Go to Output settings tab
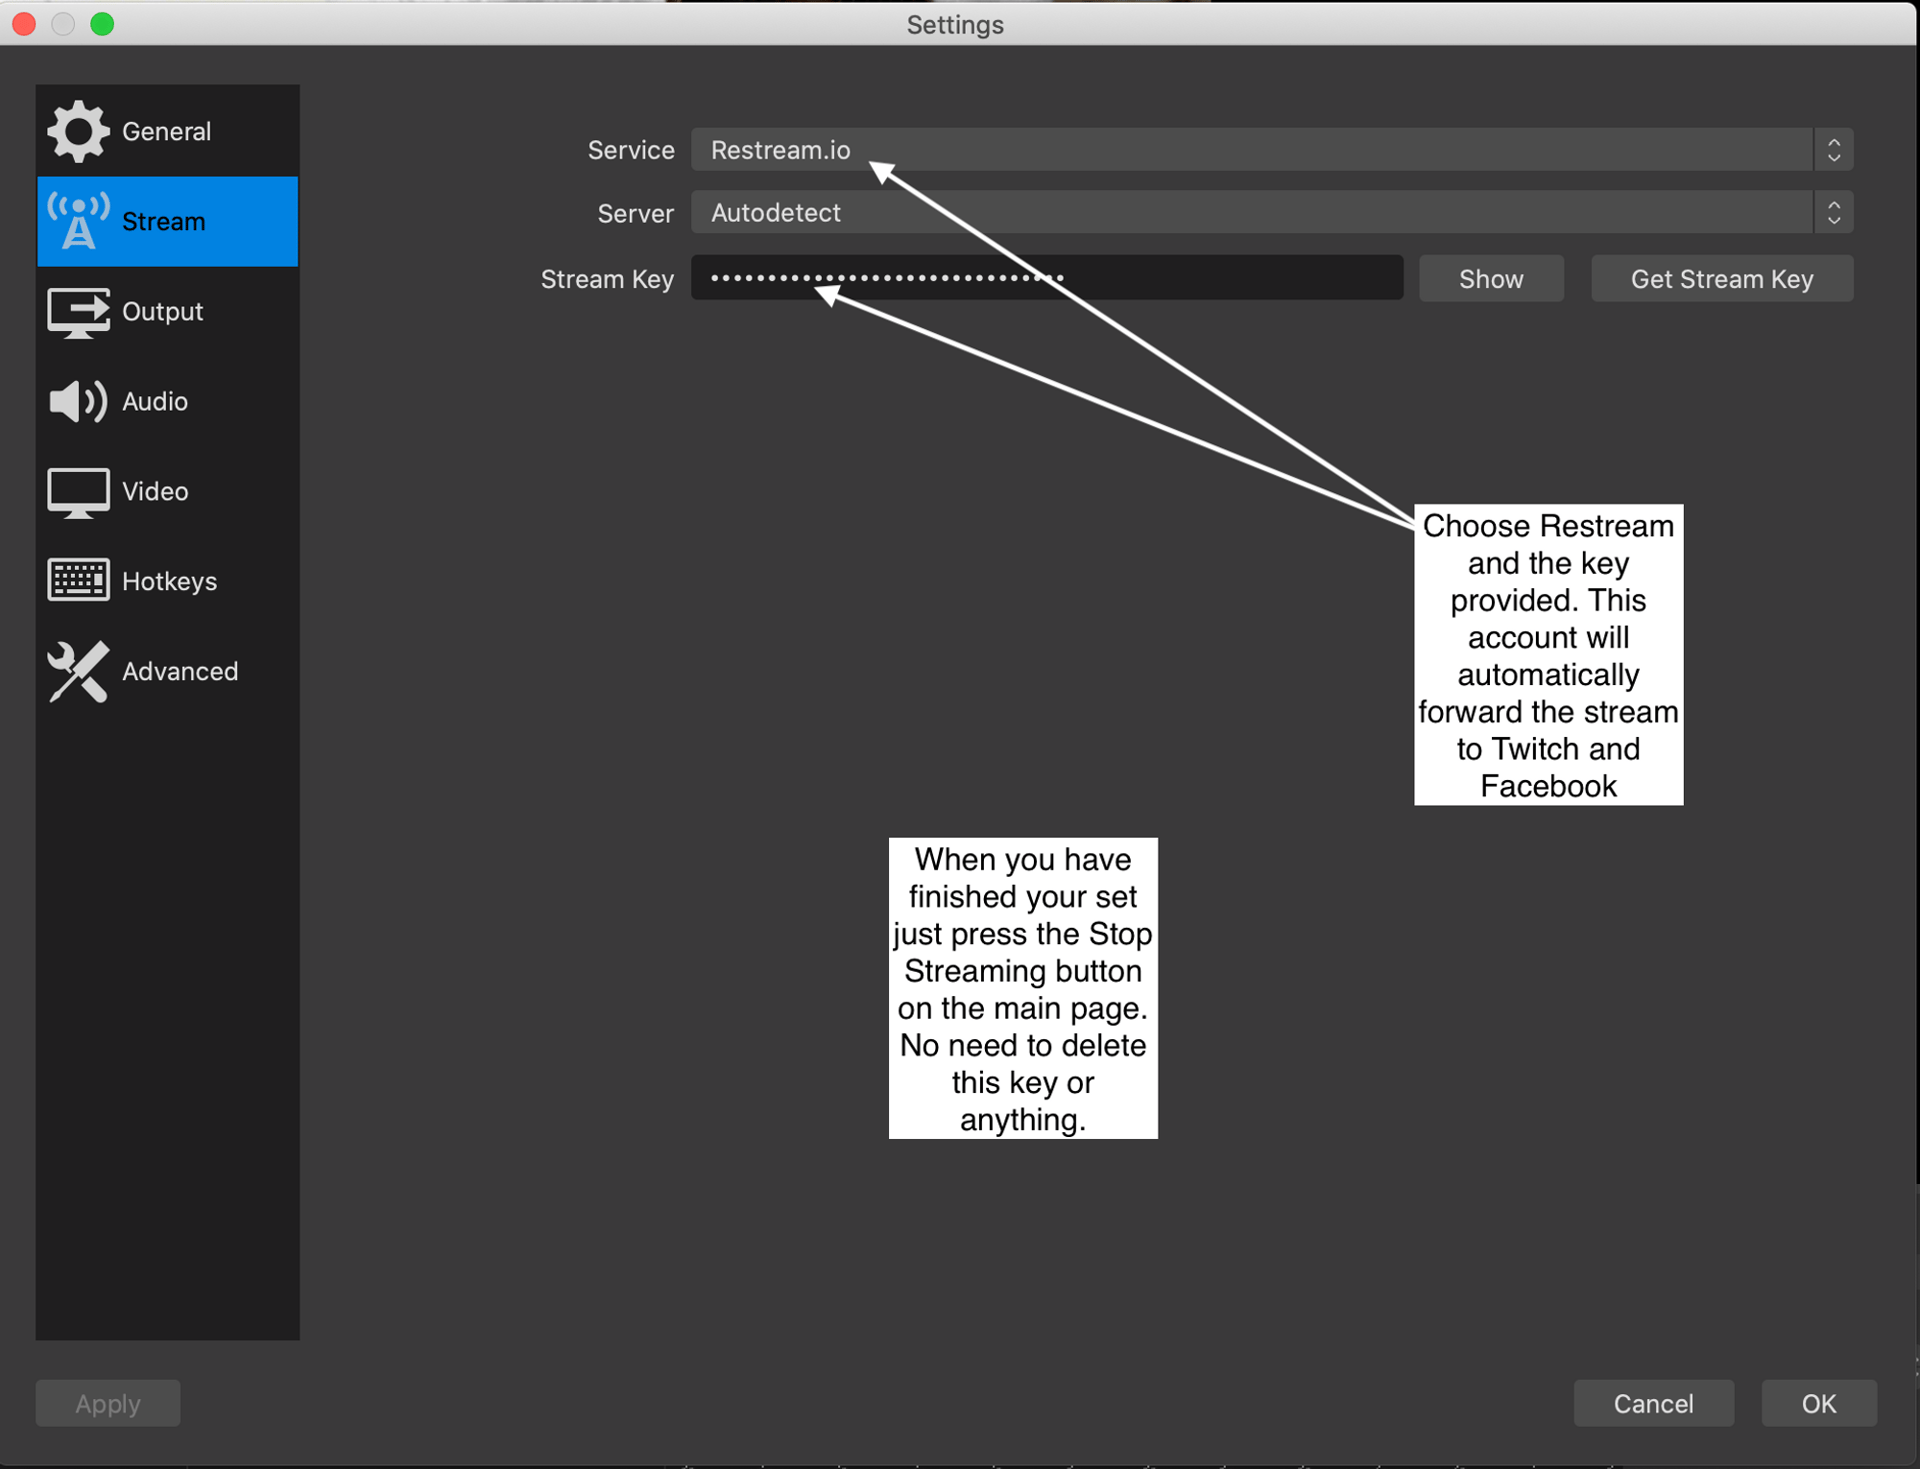This screenshot has width=1920, height=1469. pos(167,311)
